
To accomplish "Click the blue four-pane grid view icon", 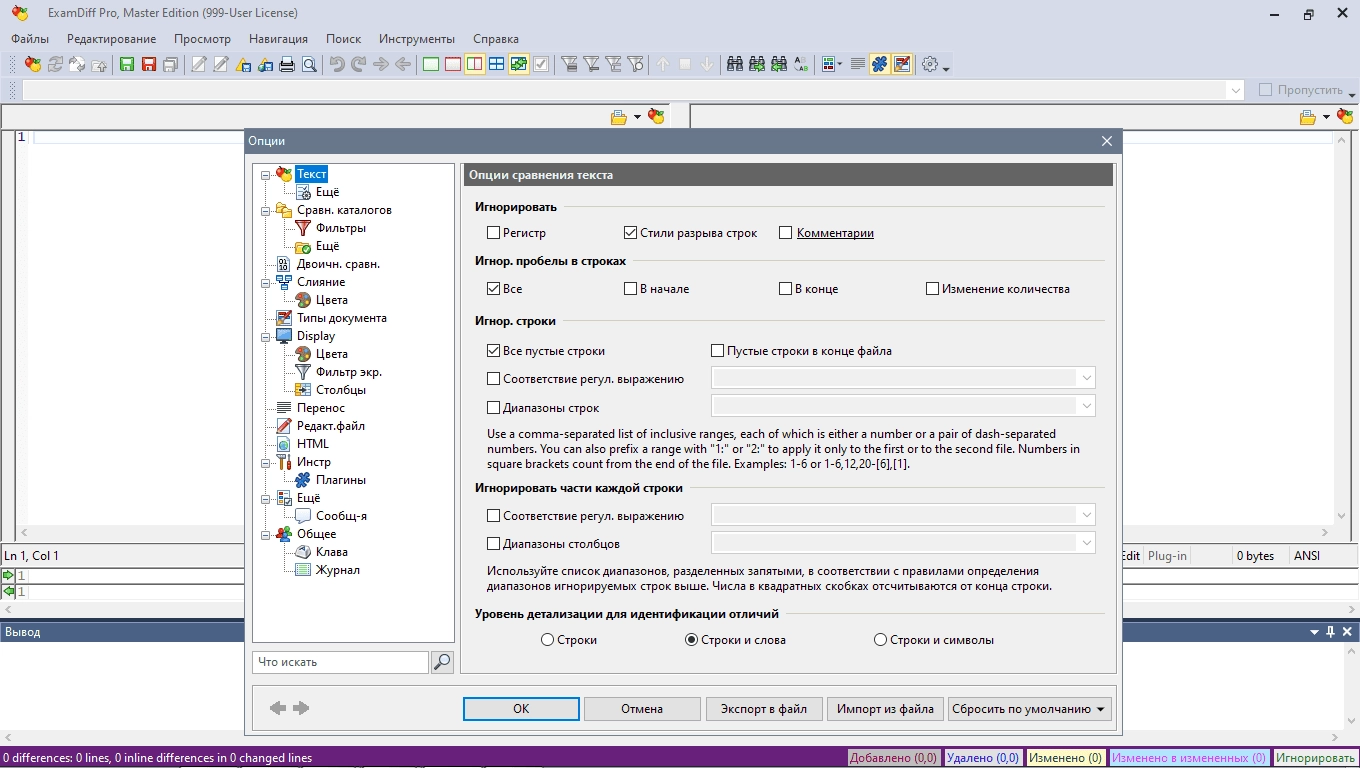I will (x=497, y=64).
